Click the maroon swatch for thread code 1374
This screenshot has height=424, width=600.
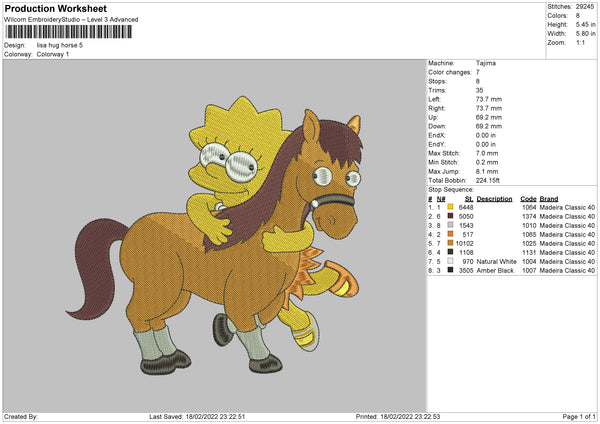pyautogui.click(x=450, y=216)
